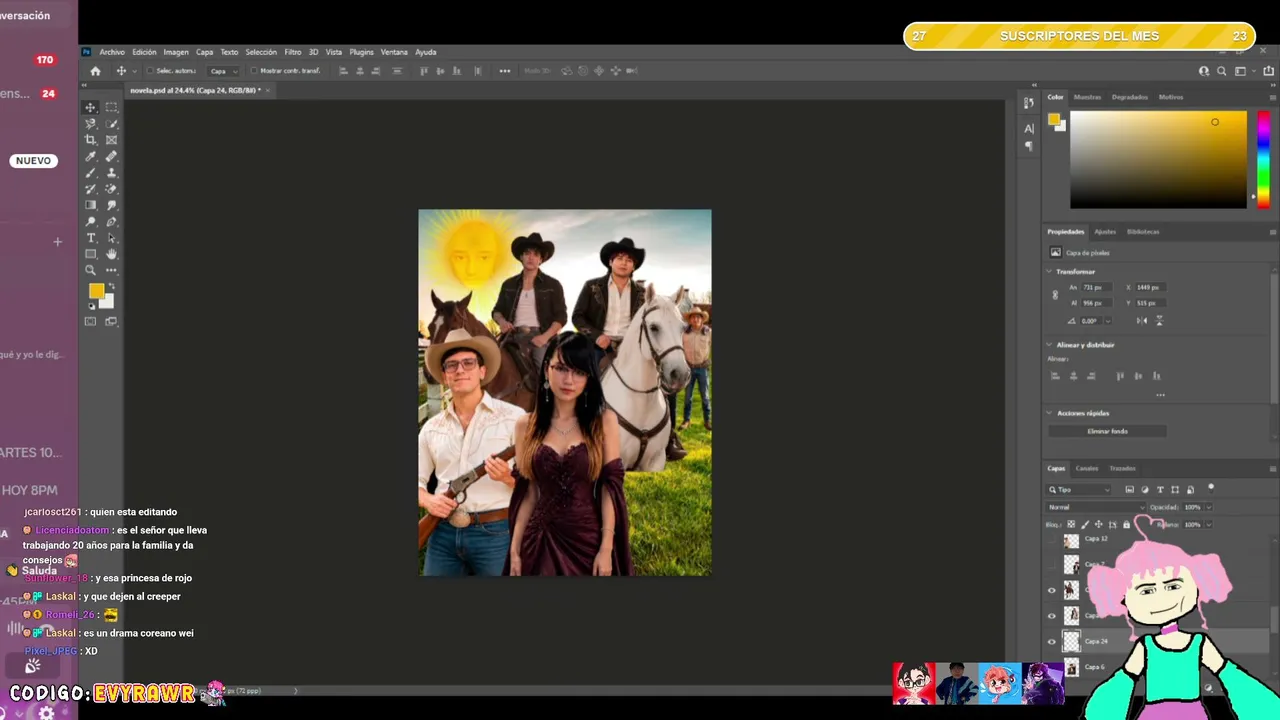Viewport: 1280px width, 720px height.
Task: Open the Archivo menu
Action: coord(112,52)
